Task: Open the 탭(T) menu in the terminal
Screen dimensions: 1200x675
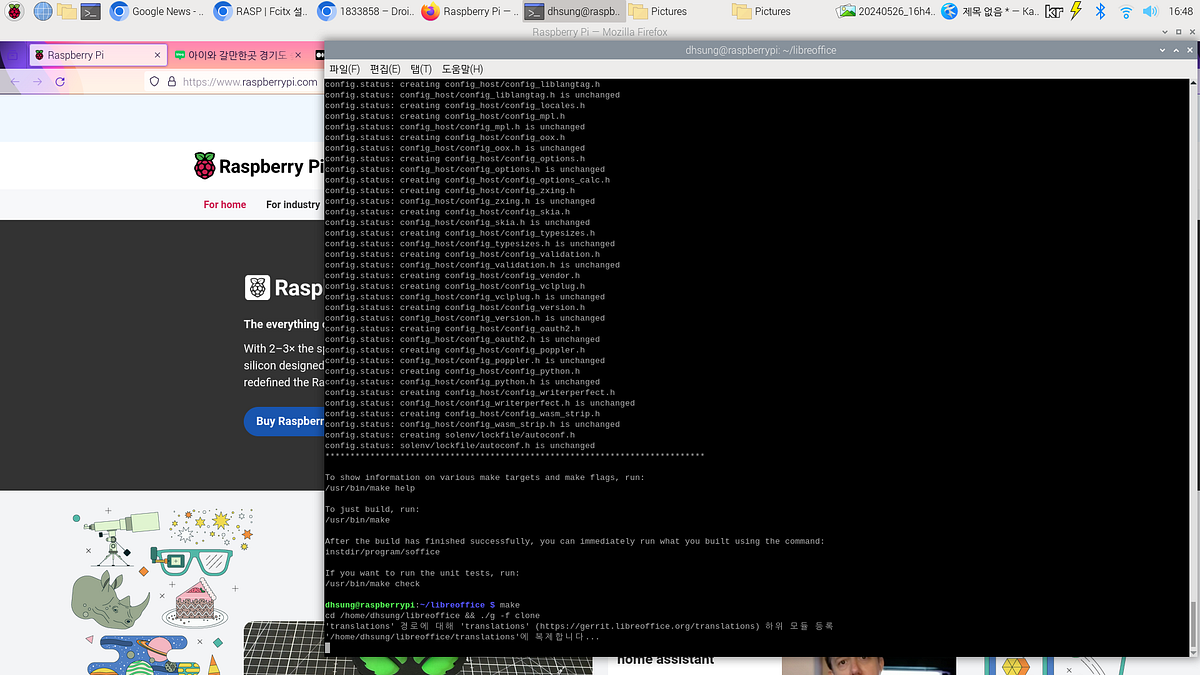Action: tap(421, 69)
